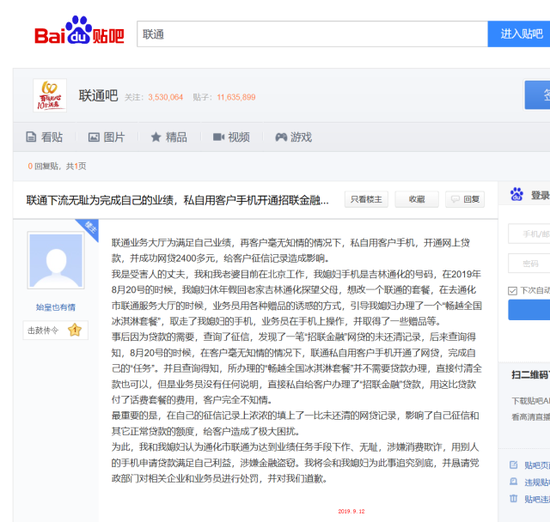The width and height of the screenshot is (550, 522).
Task: Click the 图片 picture icon
Action: click(94, 137)
